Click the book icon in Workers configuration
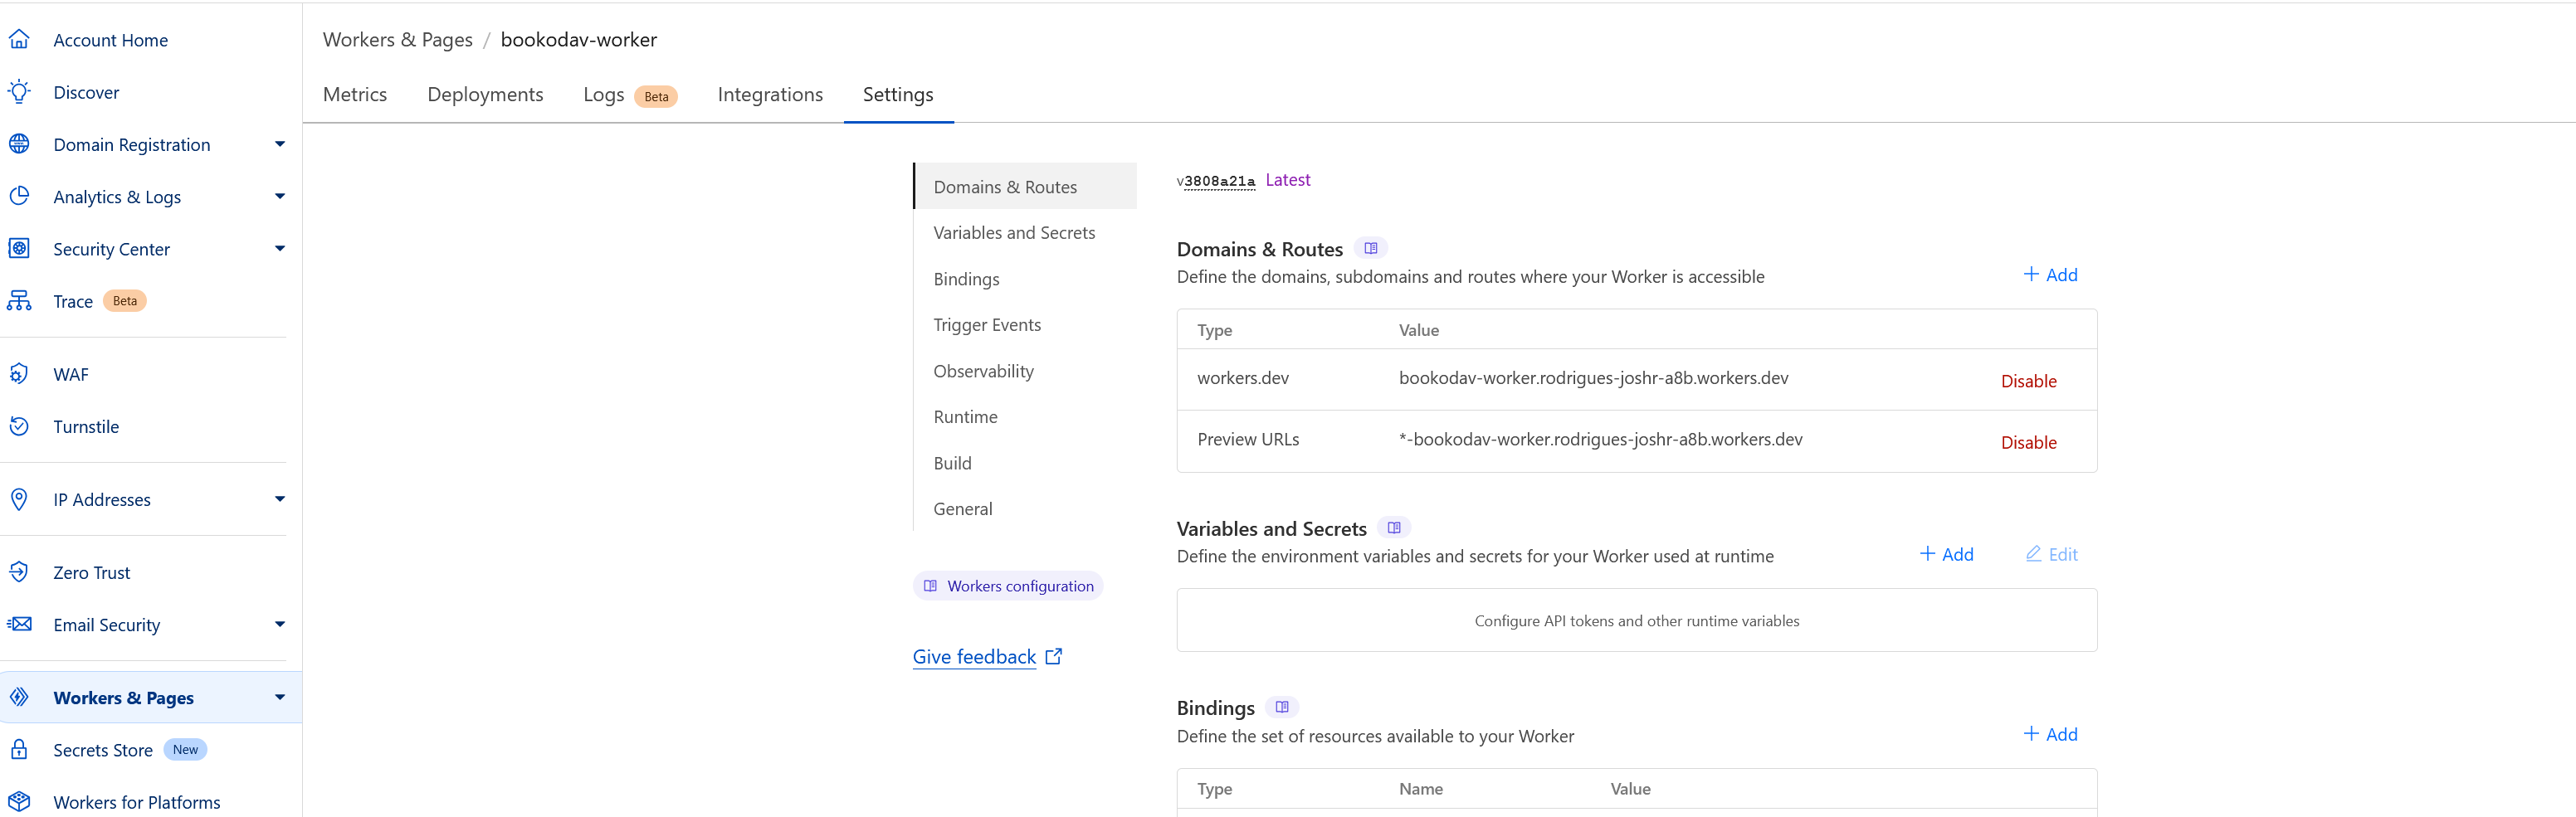Screen dimensions: 2576x817 930,586
